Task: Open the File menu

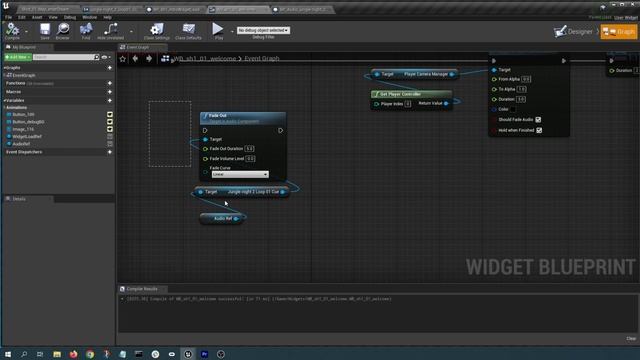Action: point(9,17)
